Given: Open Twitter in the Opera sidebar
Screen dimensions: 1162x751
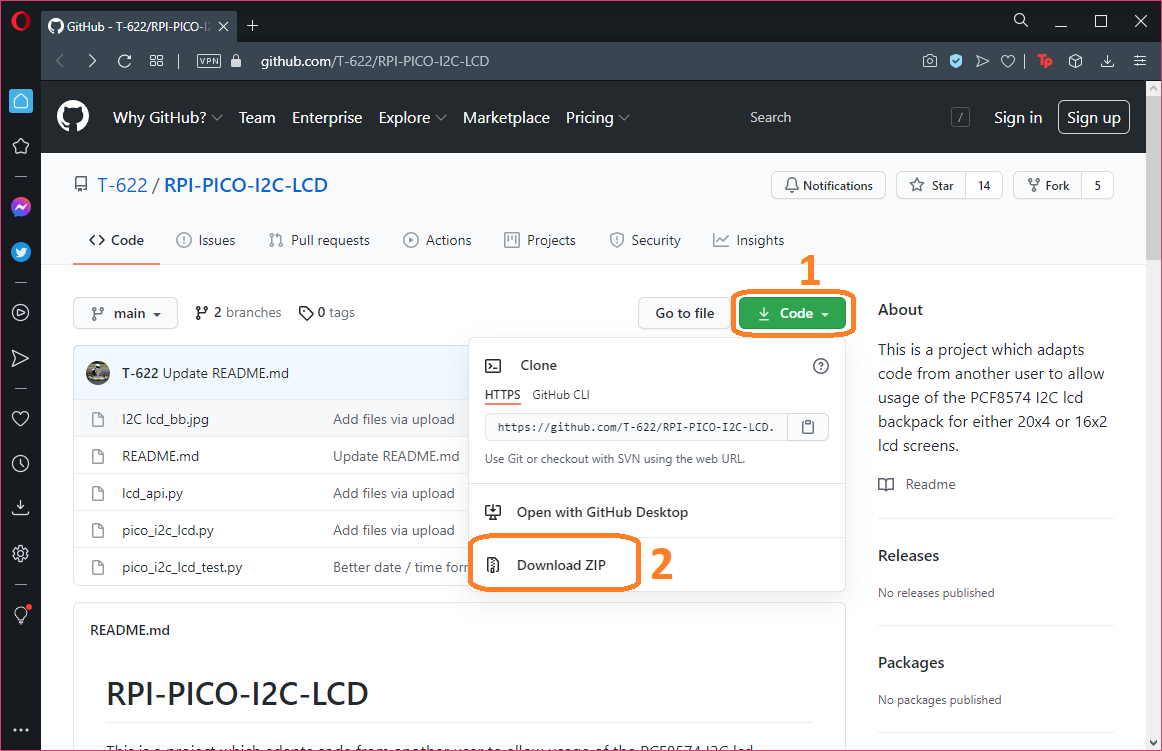Looking at the screenshot, I should coord(20,252).
